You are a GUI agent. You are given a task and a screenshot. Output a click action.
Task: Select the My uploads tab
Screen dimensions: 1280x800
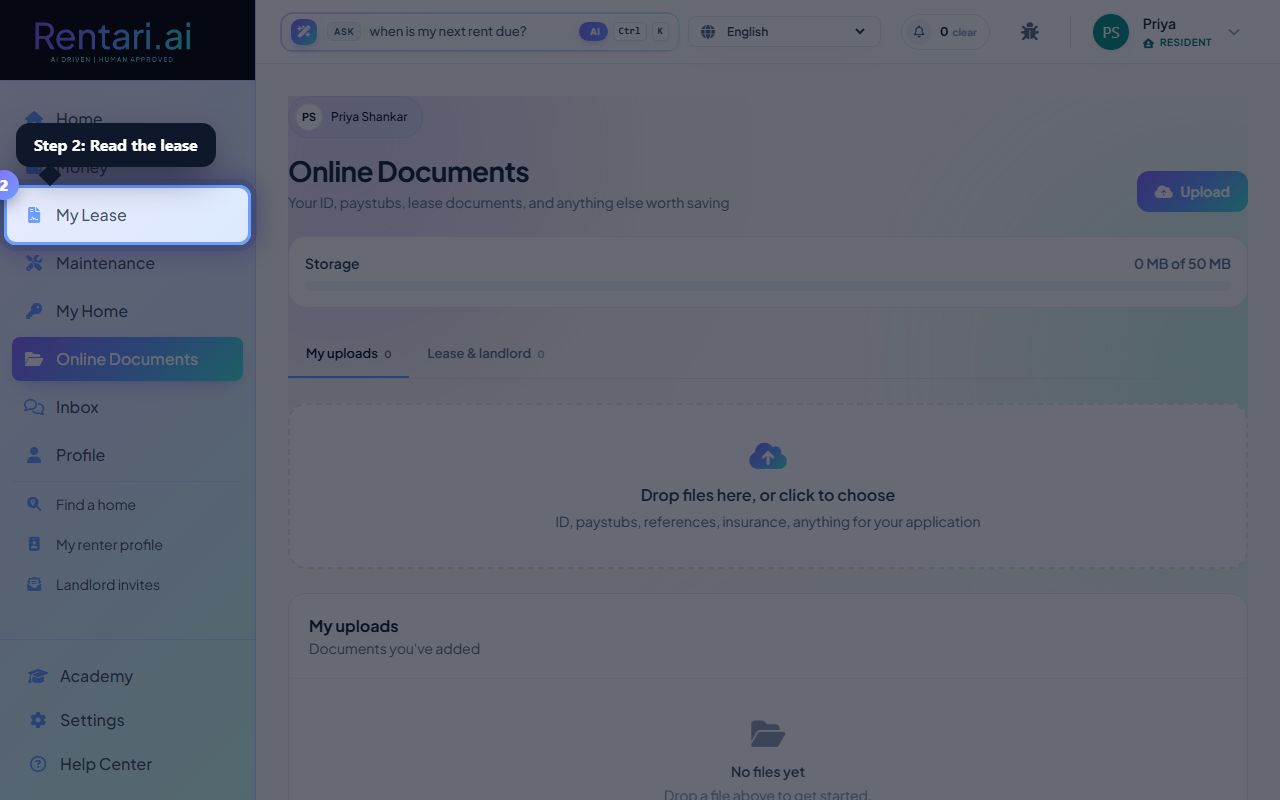[x=348, y=353]
